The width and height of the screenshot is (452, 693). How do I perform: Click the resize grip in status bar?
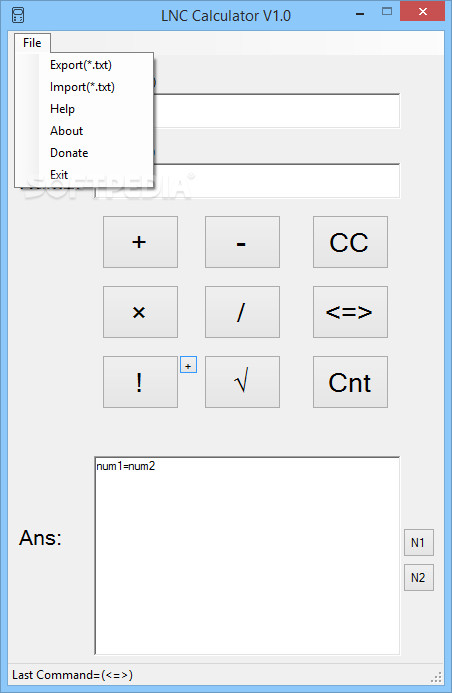pyautogui.click(x=437, y=677)
